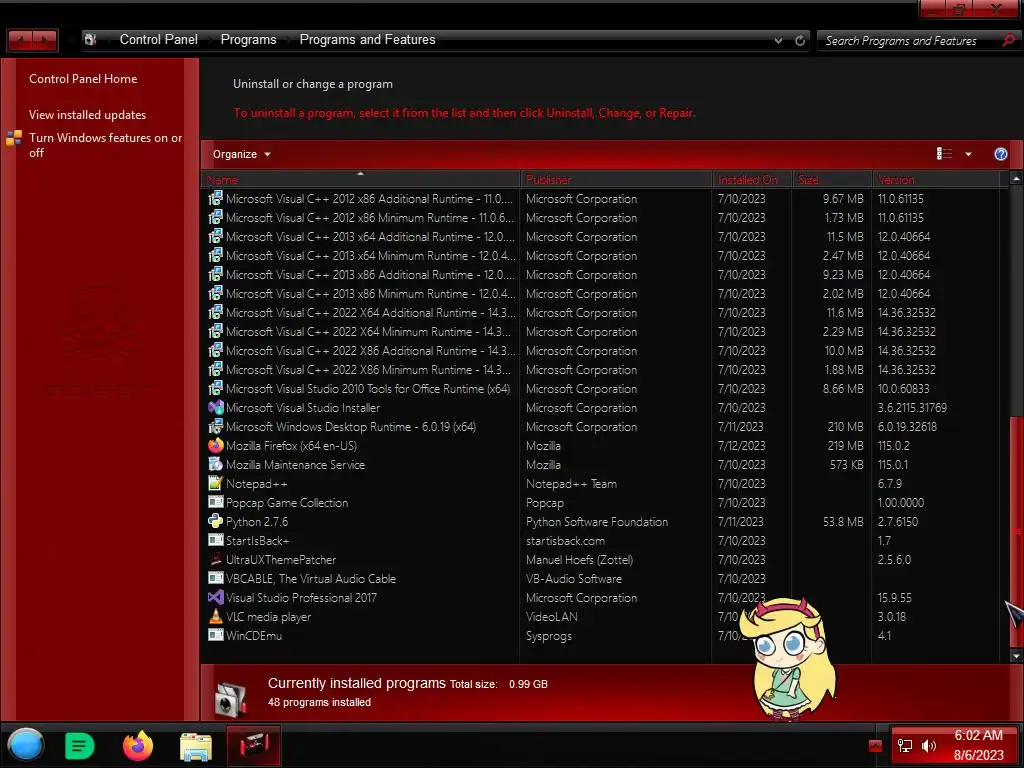Select the VideoLAN publisher cell
This screenshot has height=768, width=1024.
[x=552, y=616]
